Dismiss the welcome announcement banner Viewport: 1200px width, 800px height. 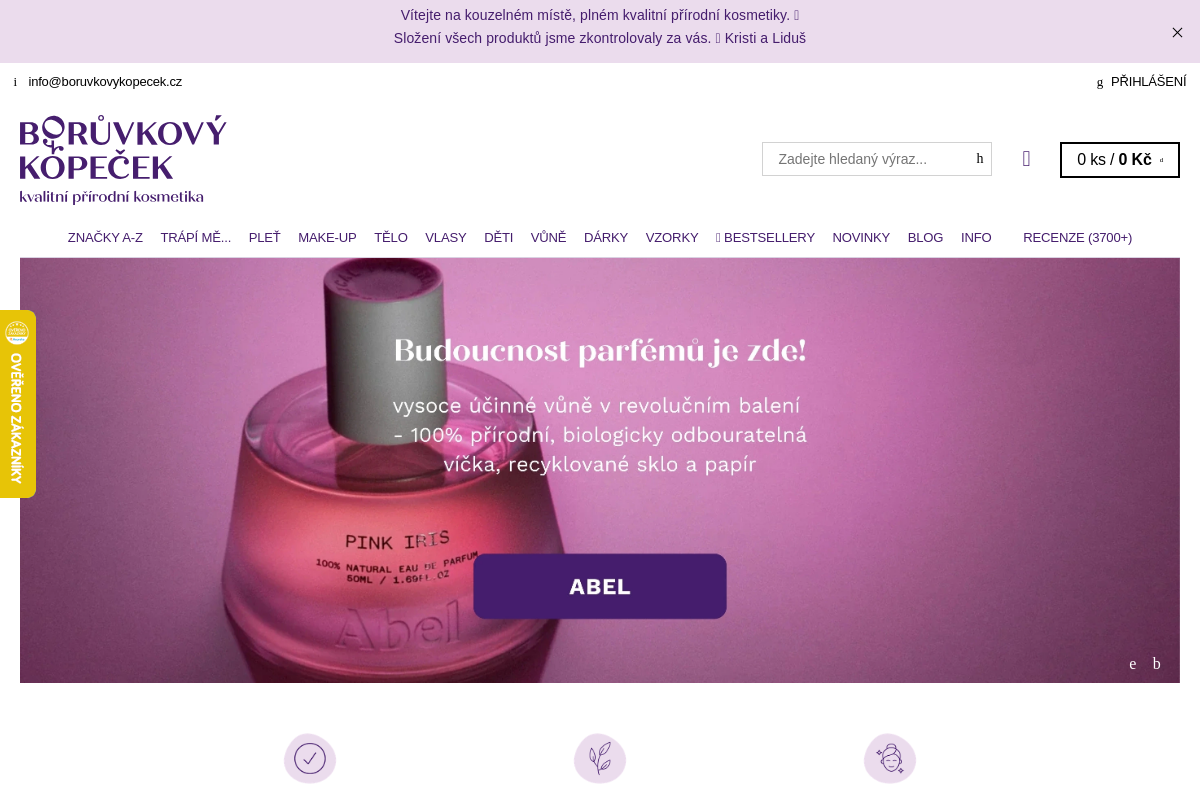click(1177, 32)
